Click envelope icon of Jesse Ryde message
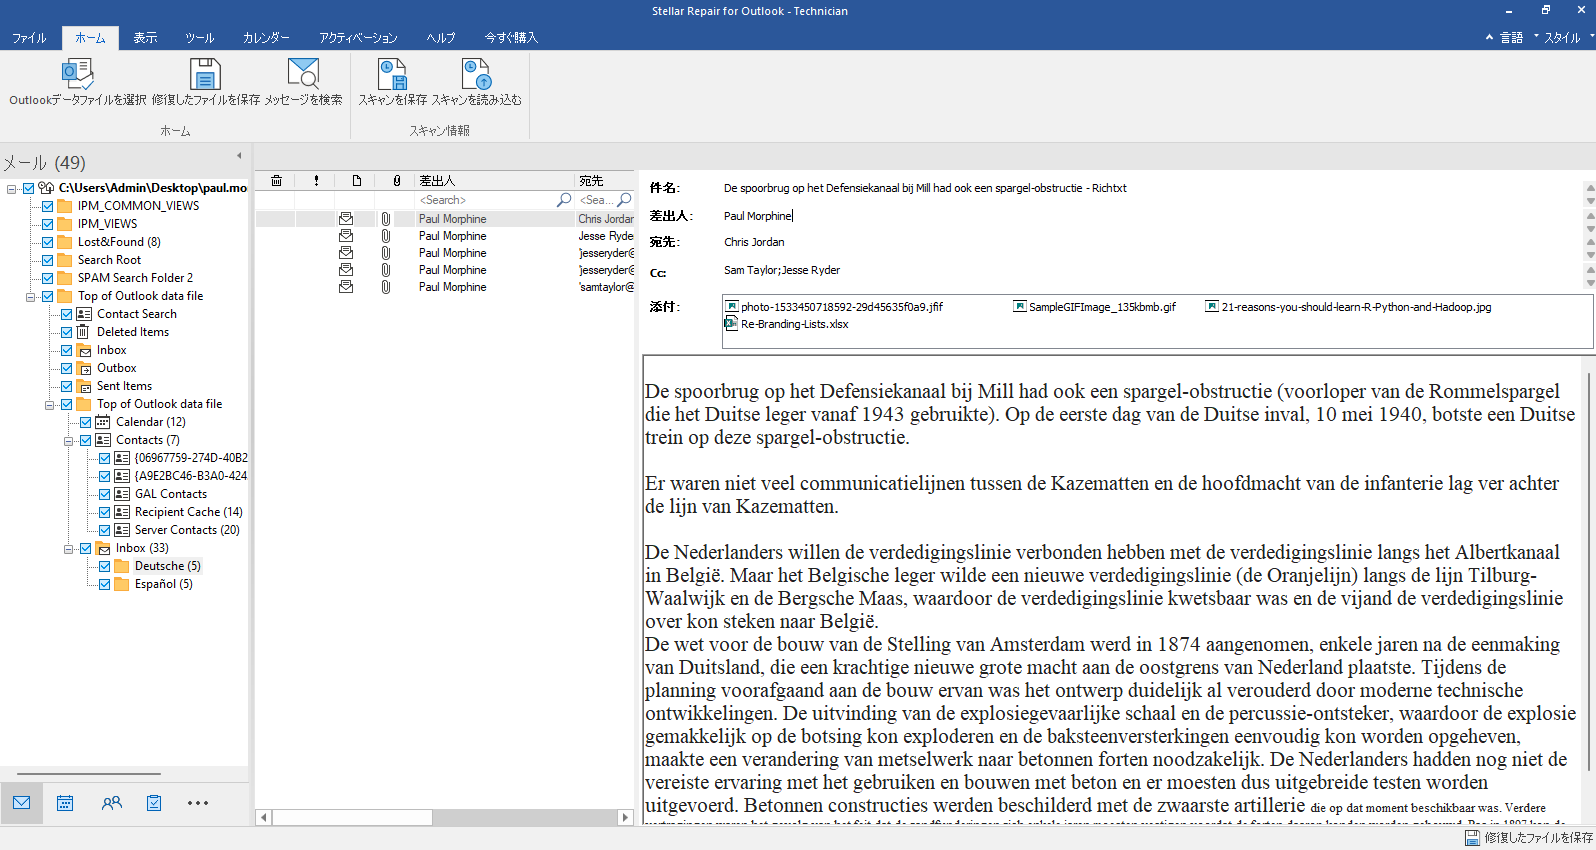This screenshot has height=850, width=1596. 346,236
